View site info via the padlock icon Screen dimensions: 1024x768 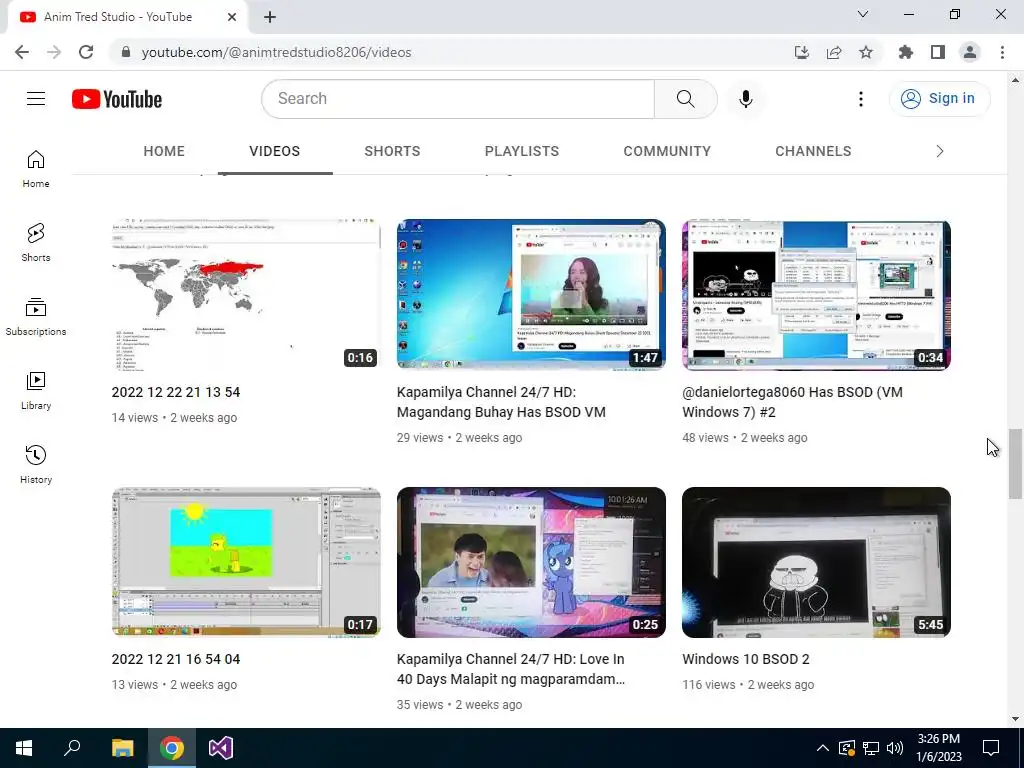click(x=126, y=52)
